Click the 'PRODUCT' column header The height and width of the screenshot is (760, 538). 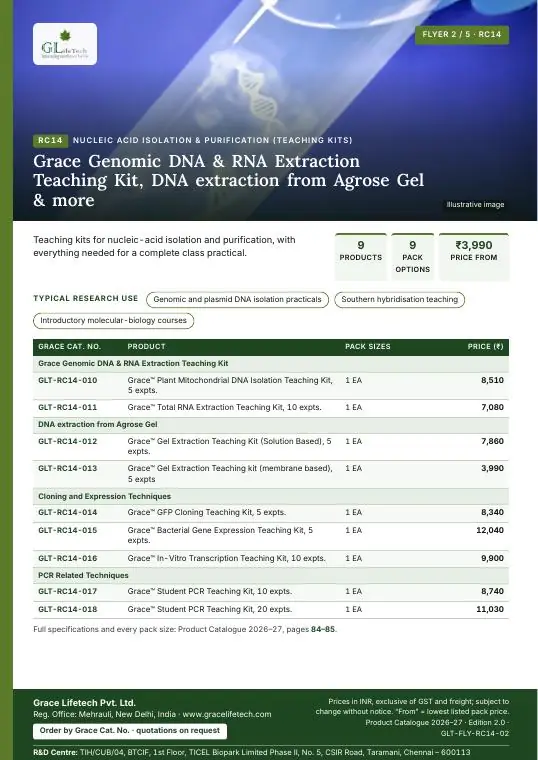pyautogui.click(x=146, y=347)
